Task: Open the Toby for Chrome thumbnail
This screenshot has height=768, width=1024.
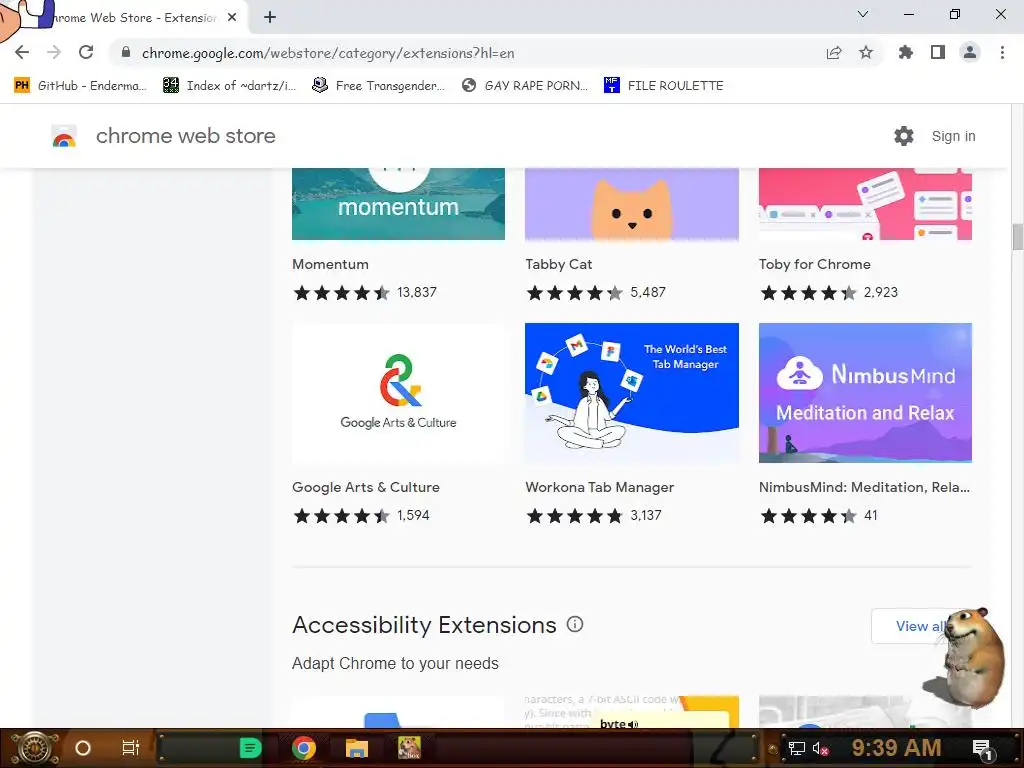Action: 865,204
